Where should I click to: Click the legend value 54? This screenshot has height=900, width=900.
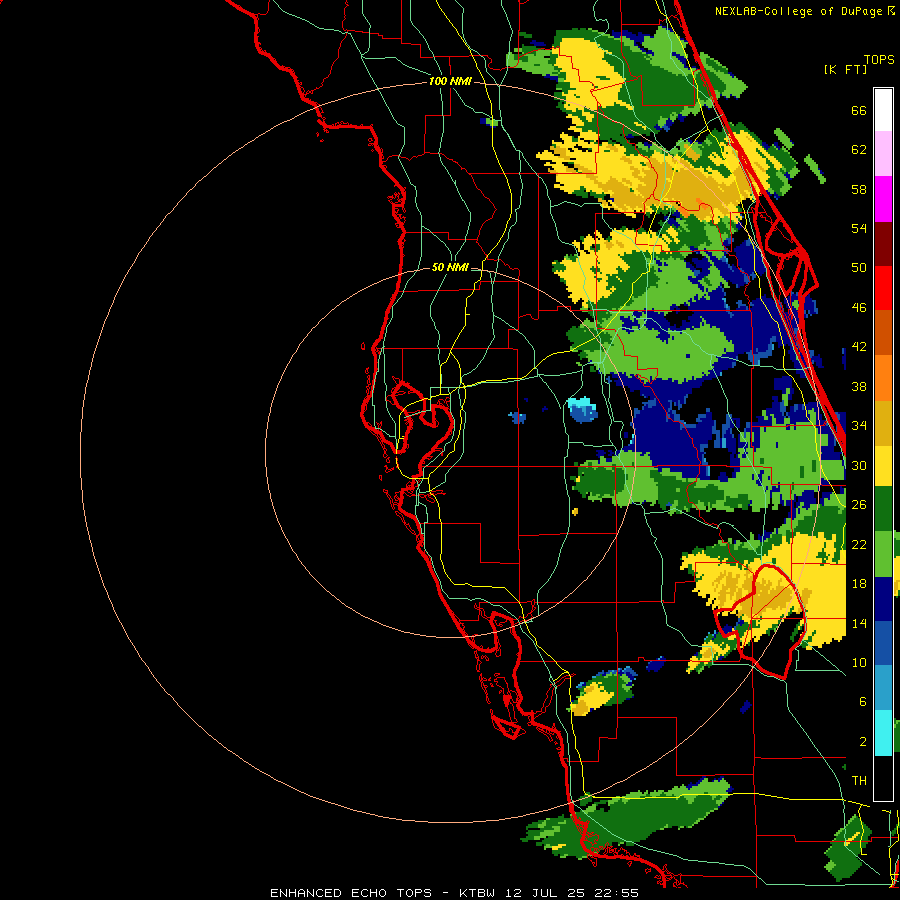[x=859, y=228]
